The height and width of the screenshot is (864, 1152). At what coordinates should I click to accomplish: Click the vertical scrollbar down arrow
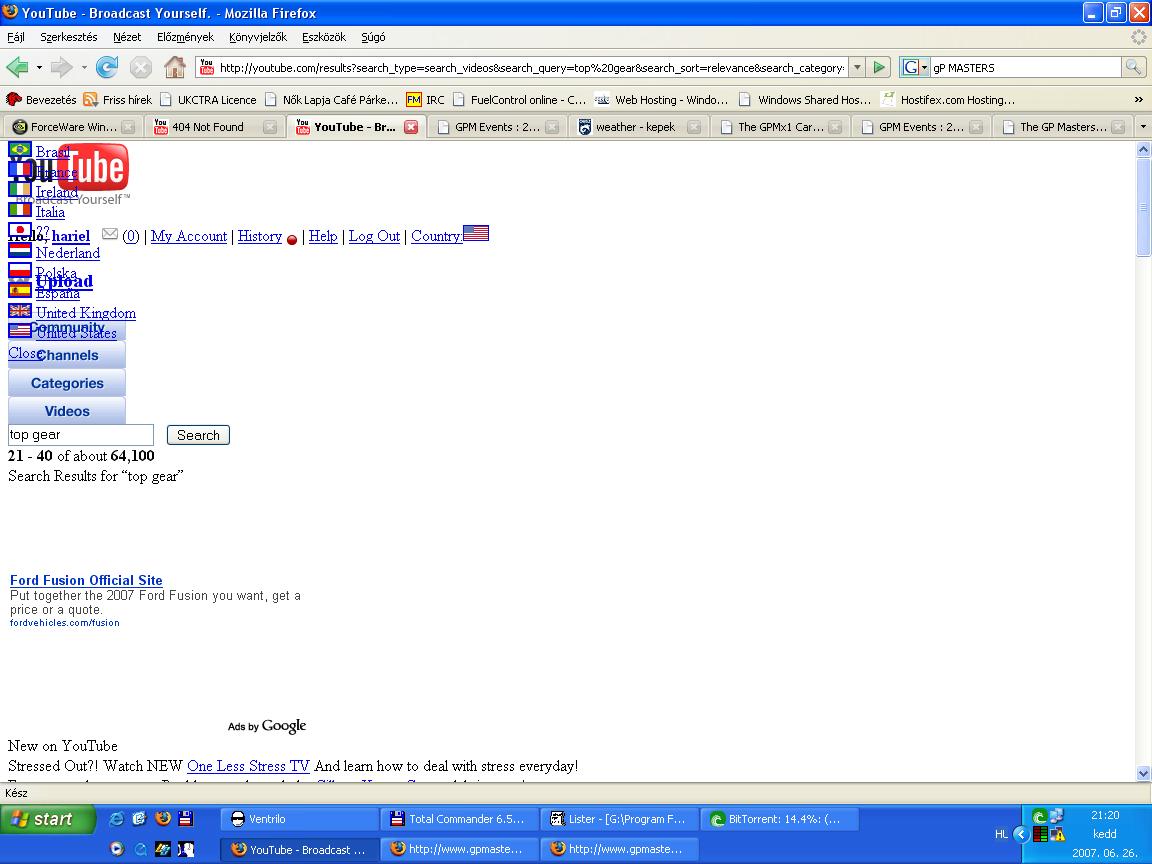[x=1143, y=773]
